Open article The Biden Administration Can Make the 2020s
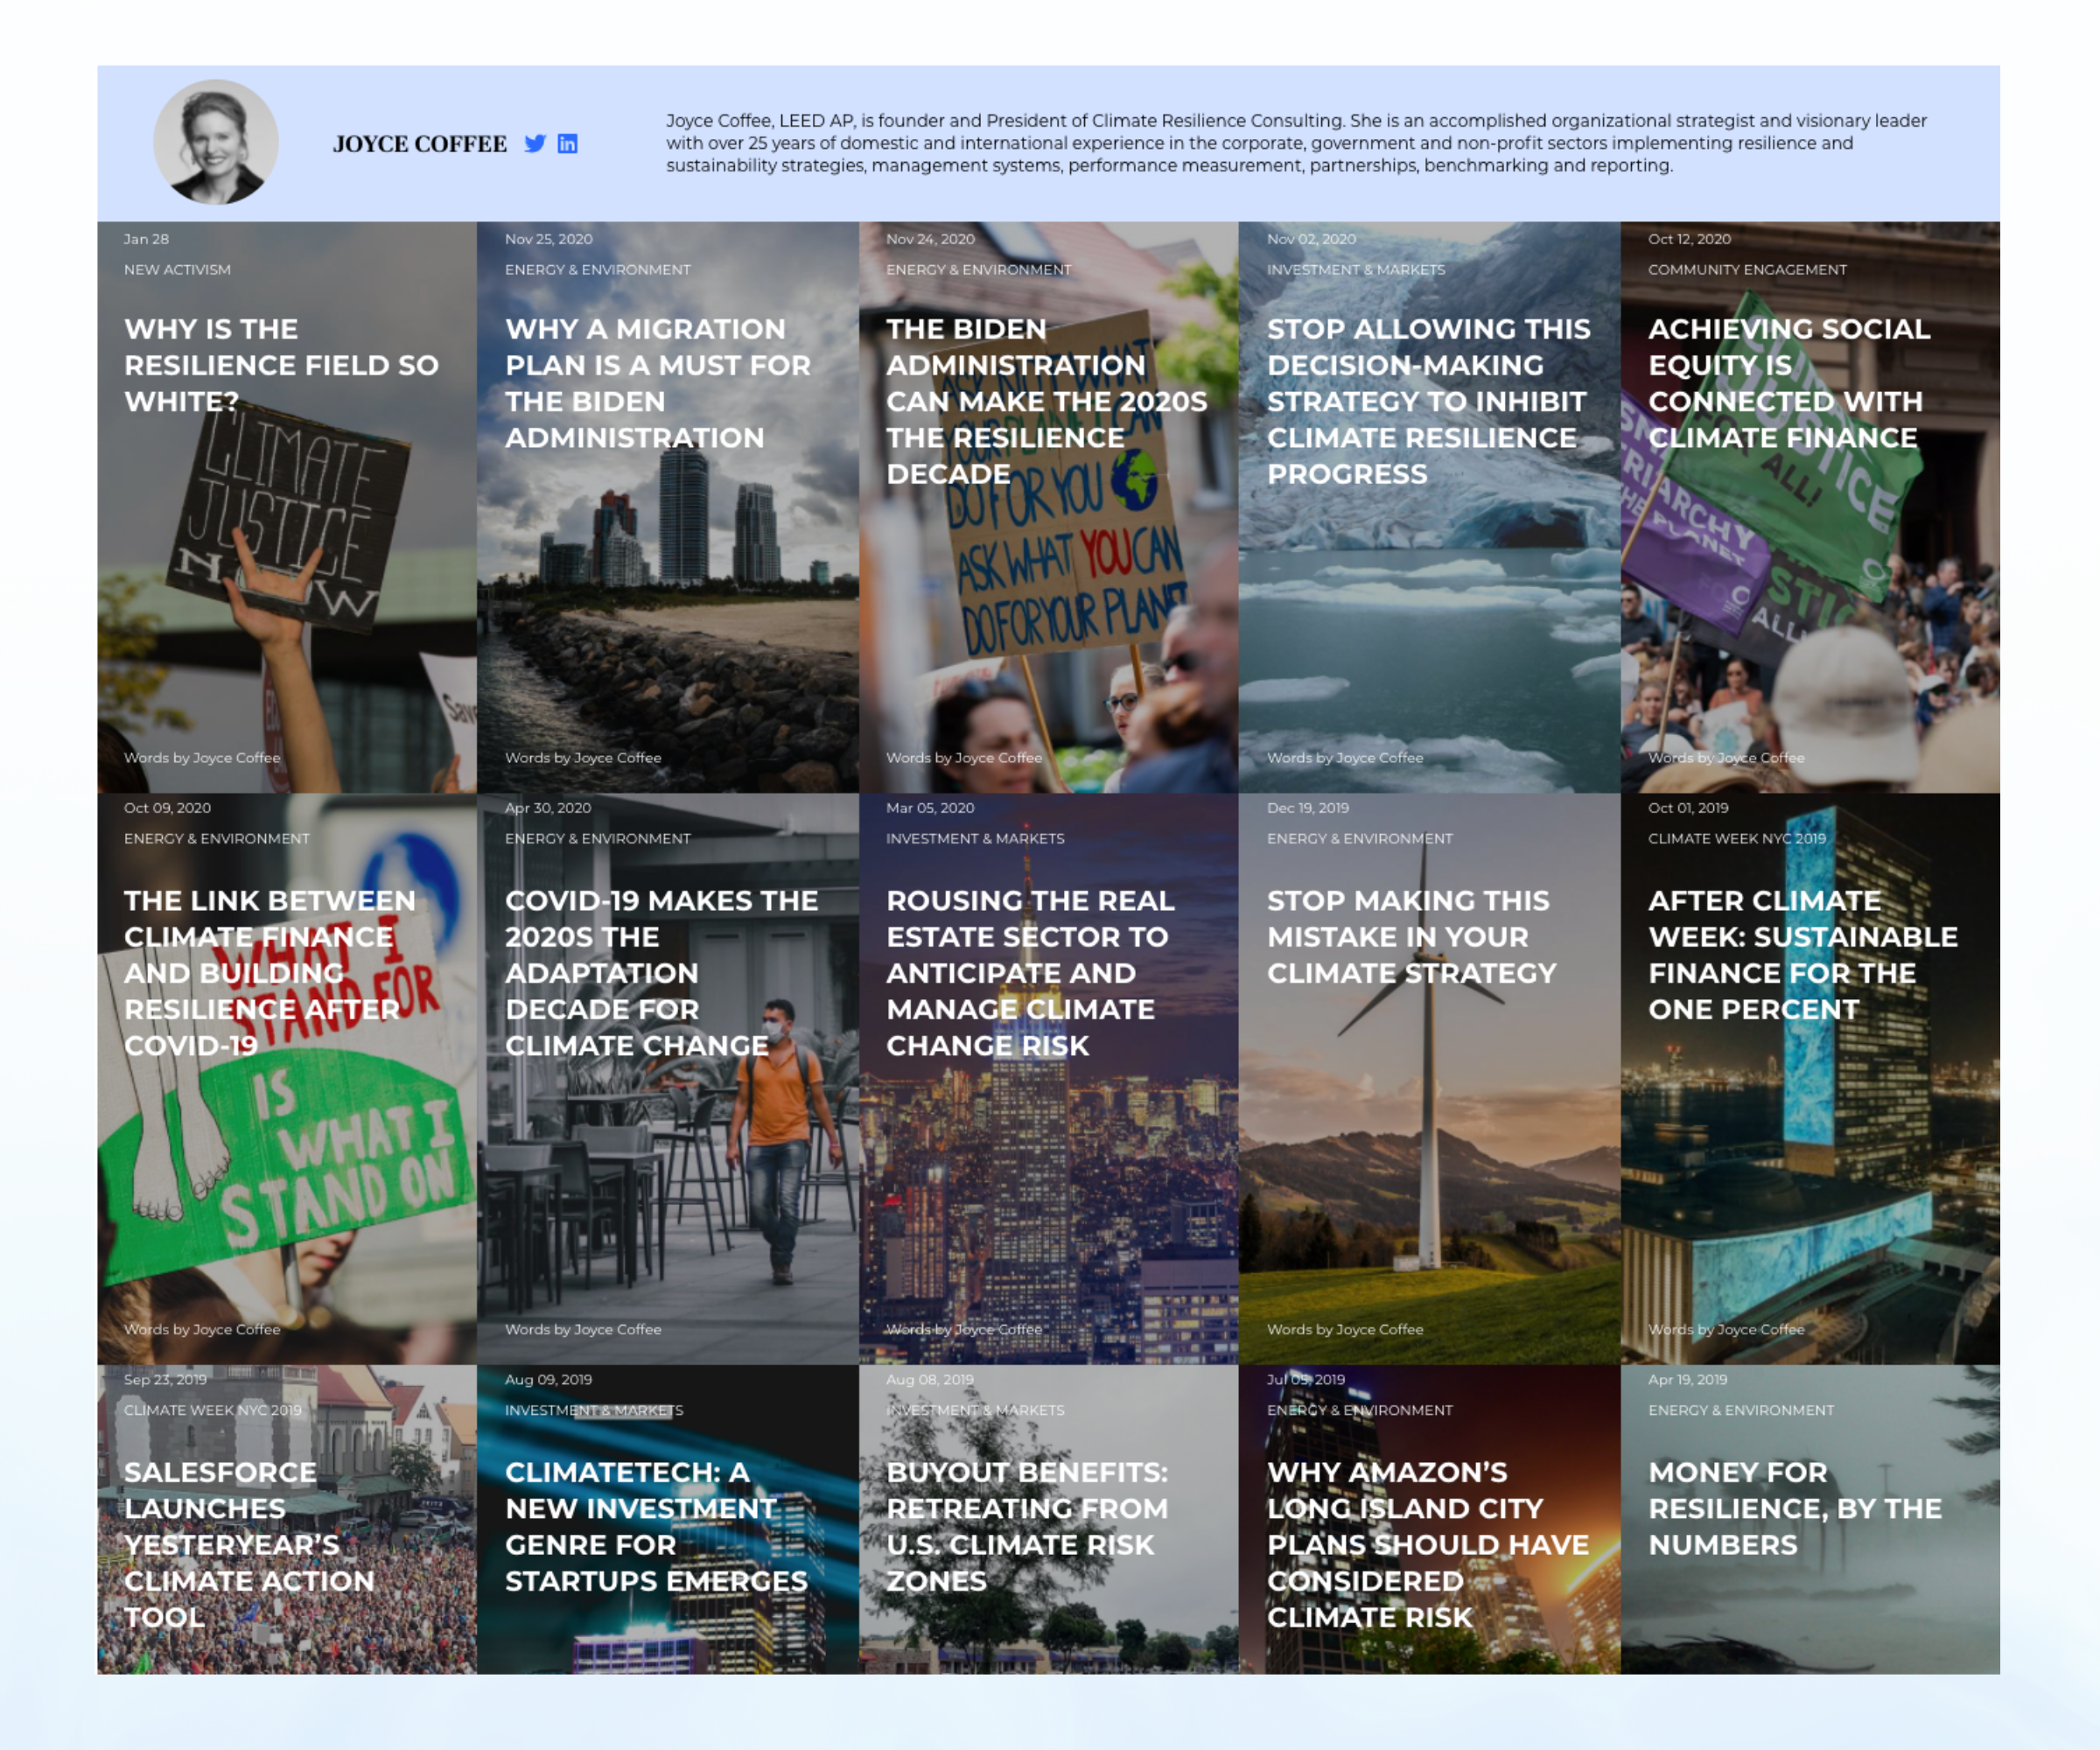The width and height of the screenshot is (2100, 1750). (1047, 401)
